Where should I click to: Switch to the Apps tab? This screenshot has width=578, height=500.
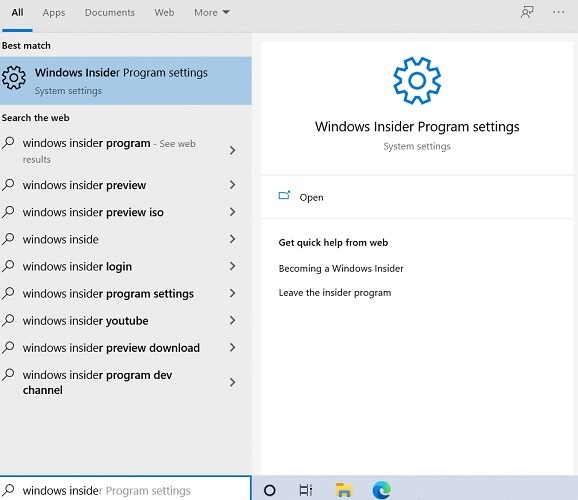pyautogui.click(x=54, y=13)
